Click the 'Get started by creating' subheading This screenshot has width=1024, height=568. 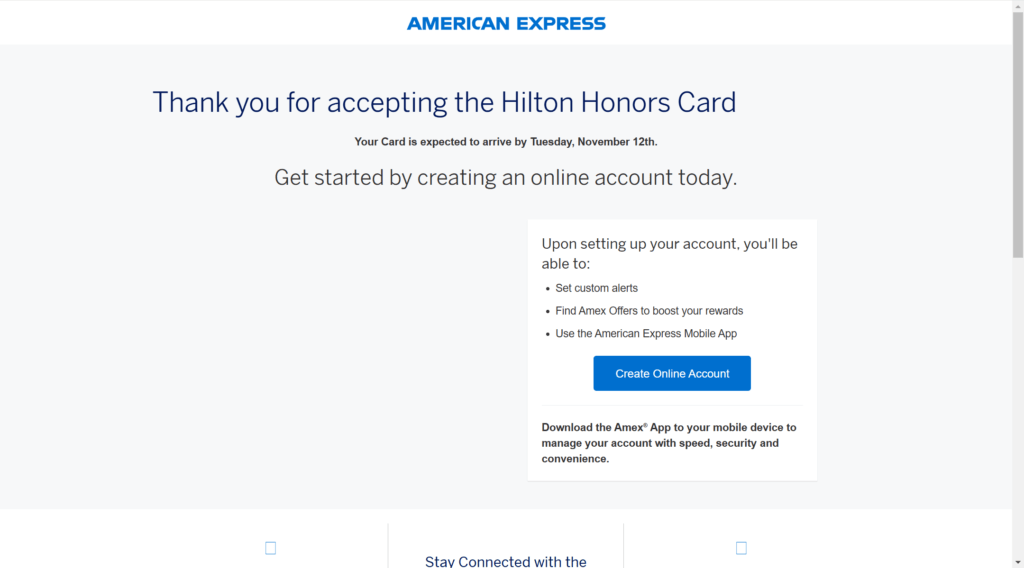[x=506, y=178]
